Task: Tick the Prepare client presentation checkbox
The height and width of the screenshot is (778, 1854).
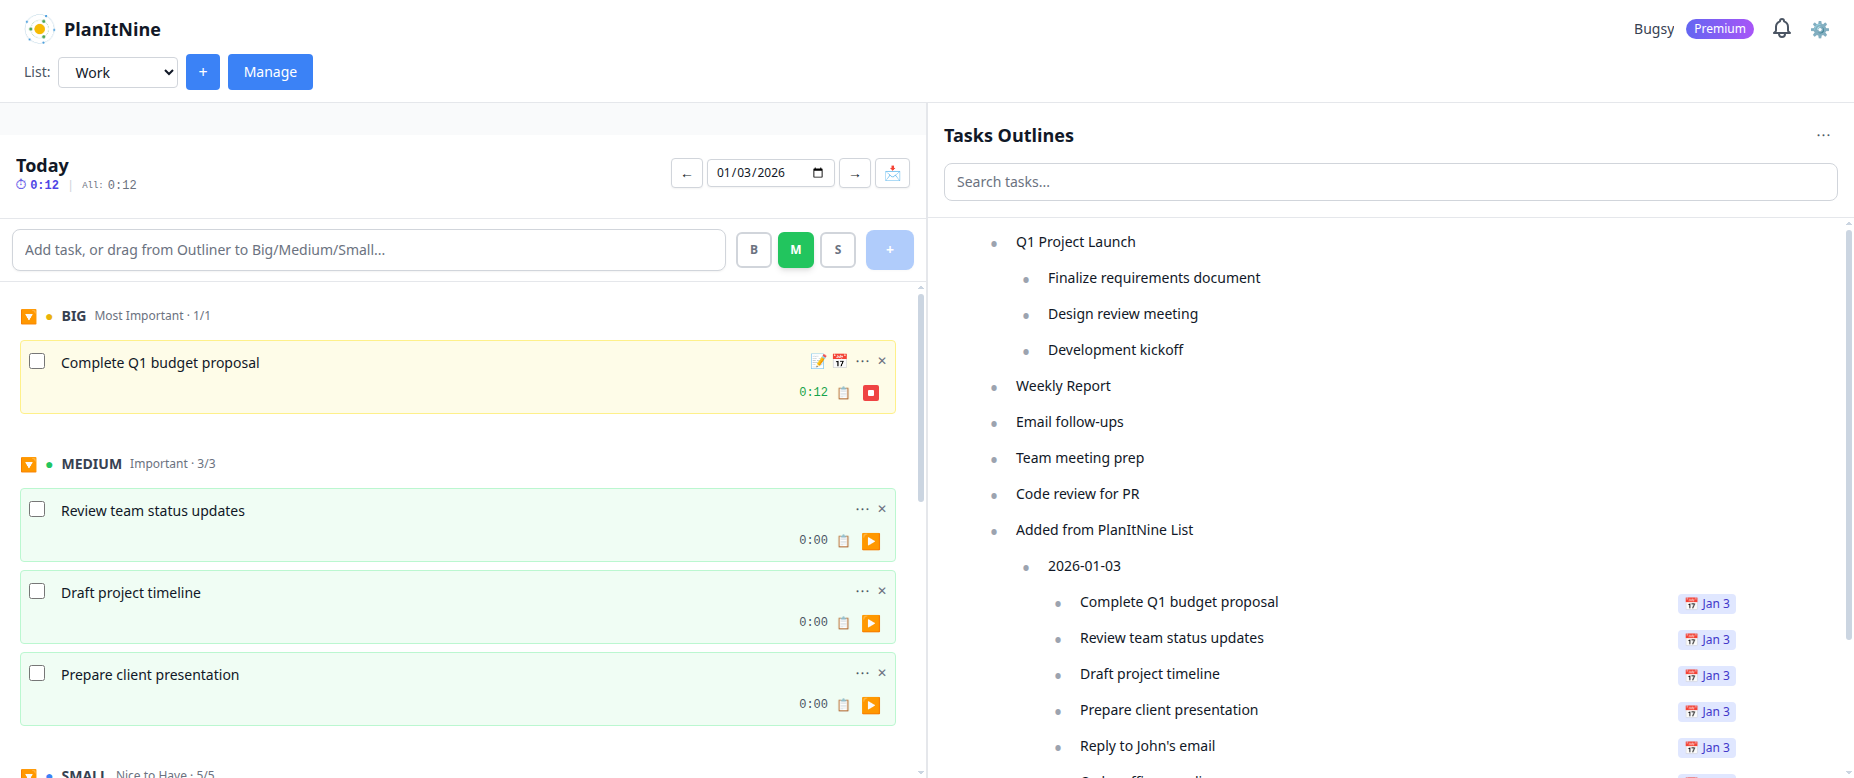Action: coord(37,673)
